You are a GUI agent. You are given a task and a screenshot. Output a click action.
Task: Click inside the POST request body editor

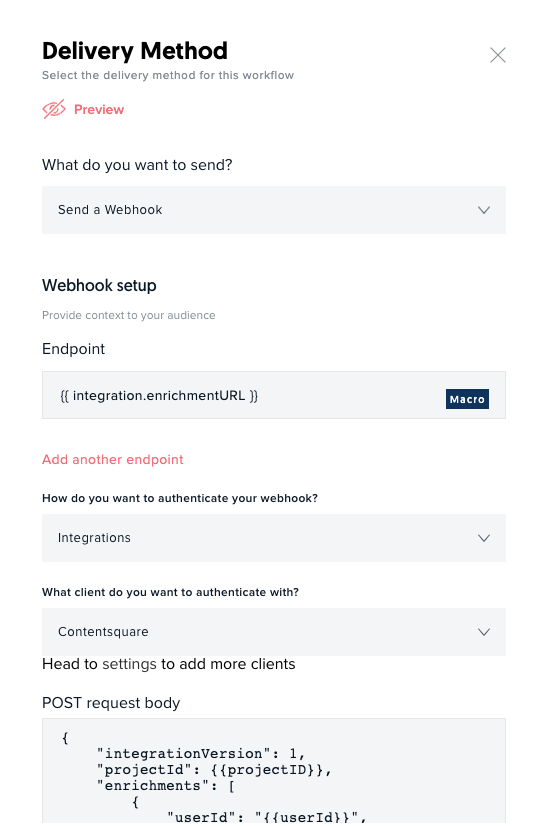(274, 771)
